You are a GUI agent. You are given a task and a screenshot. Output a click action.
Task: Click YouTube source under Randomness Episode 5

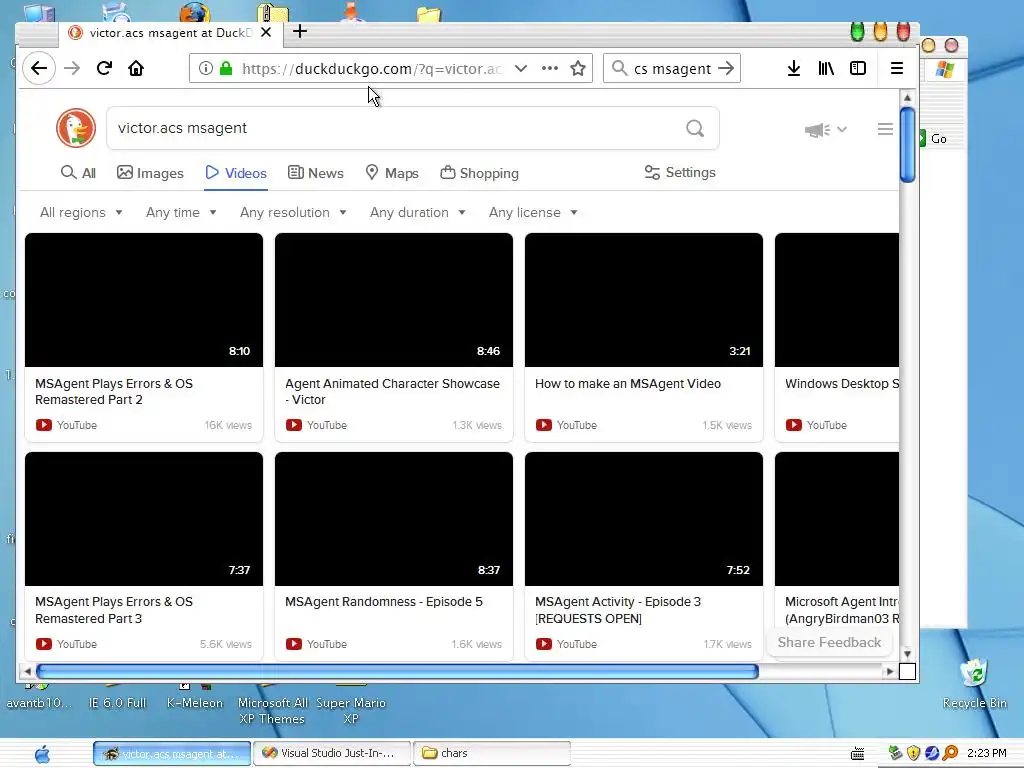pyautogui.click(x=317, y=644)
